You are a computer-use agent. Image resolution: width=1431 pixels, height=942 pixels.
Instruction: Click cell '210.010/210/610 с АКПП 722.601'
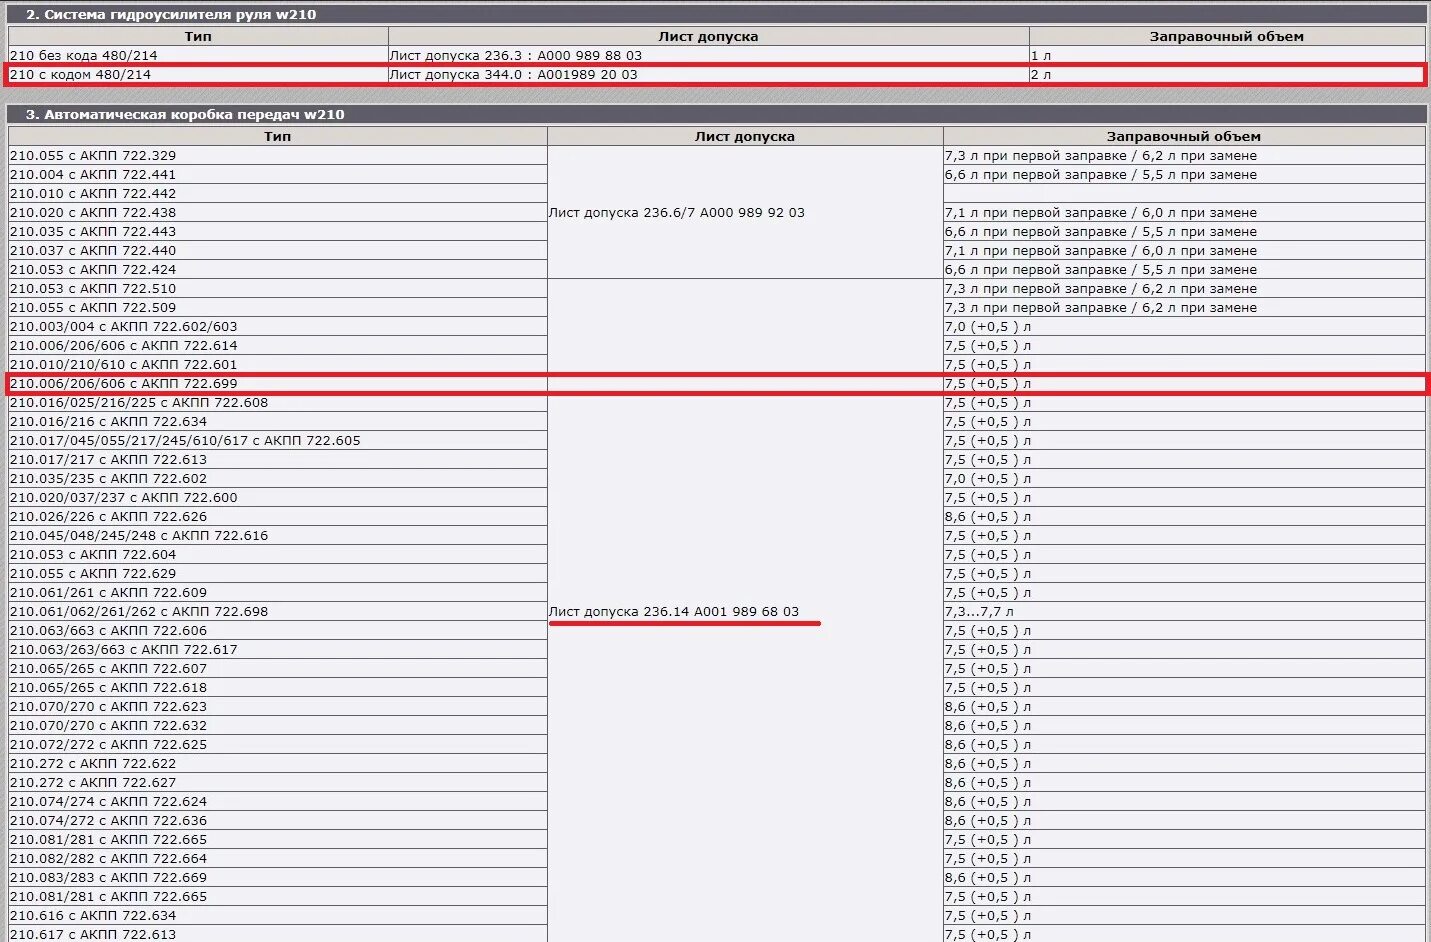(278, 364)
